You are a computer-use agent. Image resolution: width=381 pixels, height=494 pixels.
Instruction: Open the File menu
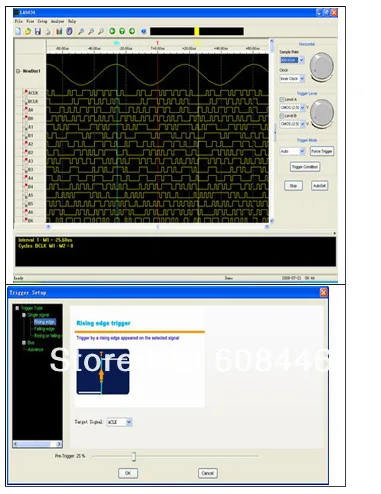pyautogui.click(x=19, y=21)
